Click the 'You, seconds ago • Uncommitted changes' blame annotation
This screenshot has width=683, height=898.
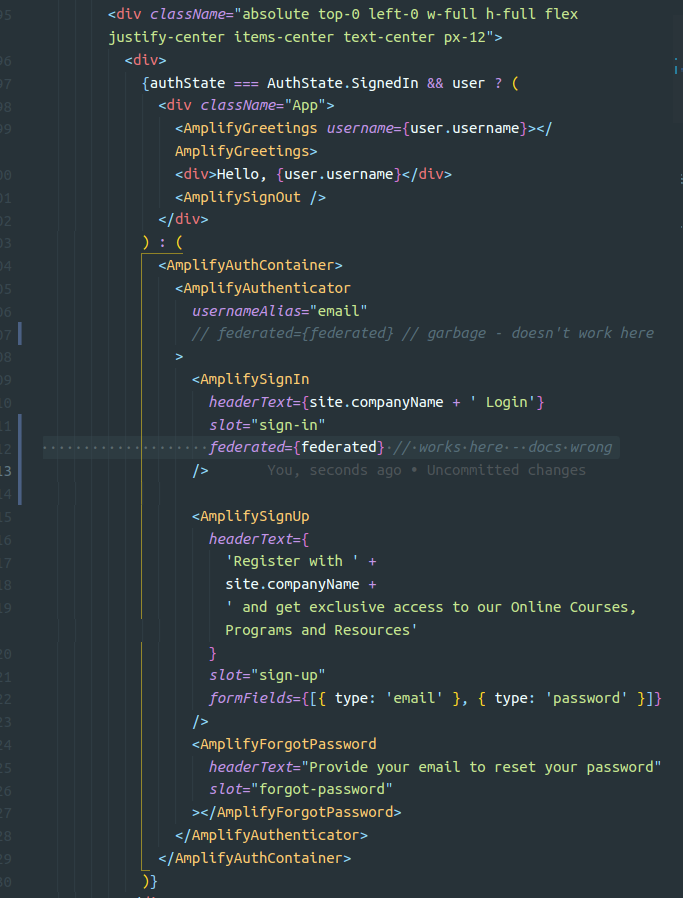coord(427,470)
